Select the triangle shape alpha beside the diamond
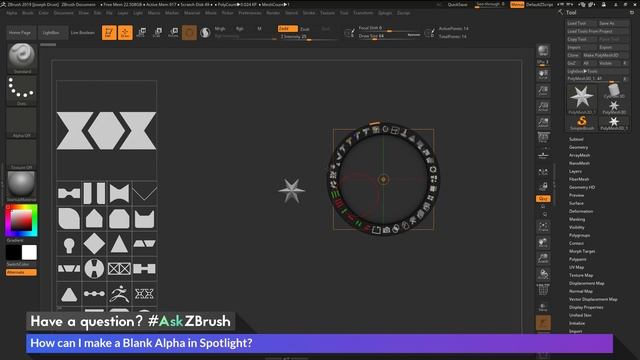This screenshot has height=360, width=640. [119, 244]
